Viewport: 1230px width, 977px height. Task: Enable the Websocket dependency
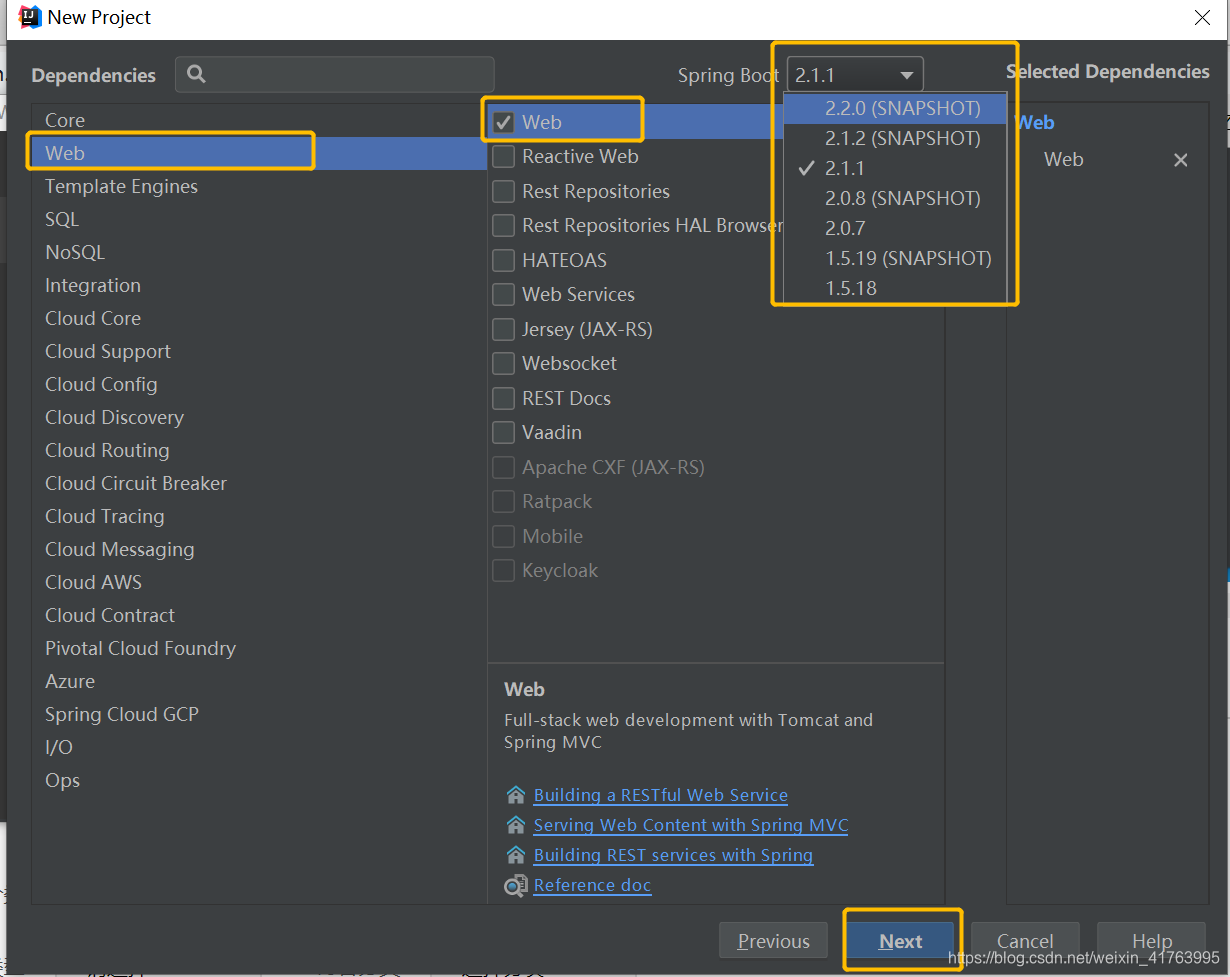504,364
